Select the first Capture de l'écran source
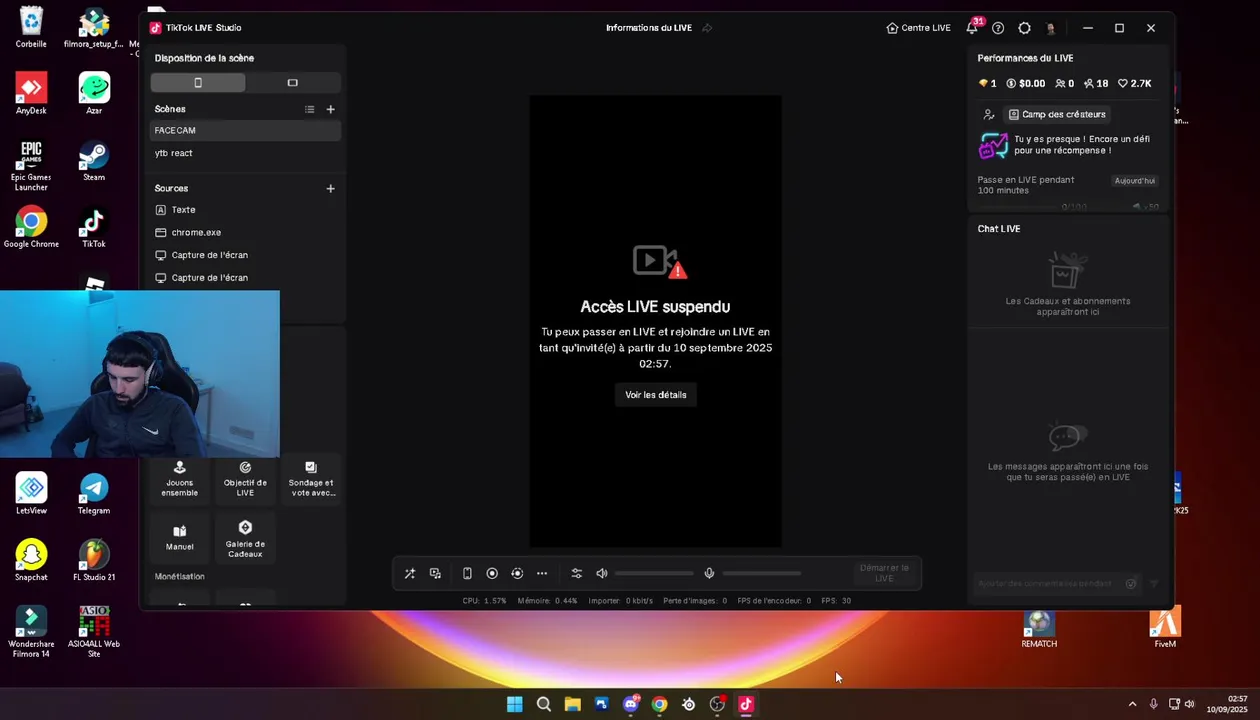 click(246, 255)
